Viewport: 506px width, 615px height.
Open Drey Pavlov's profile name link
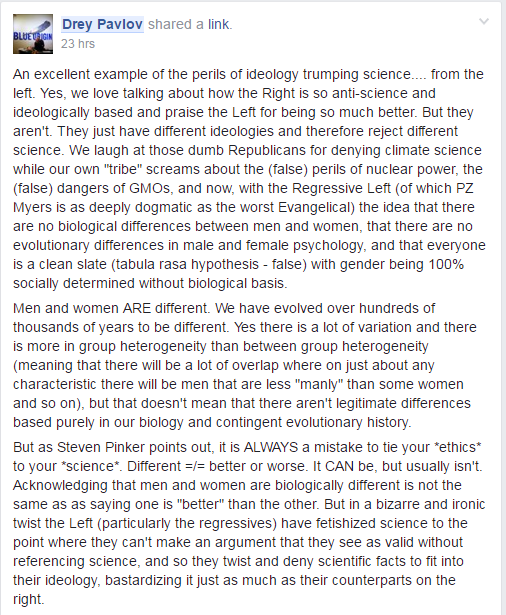coord(102,24)
